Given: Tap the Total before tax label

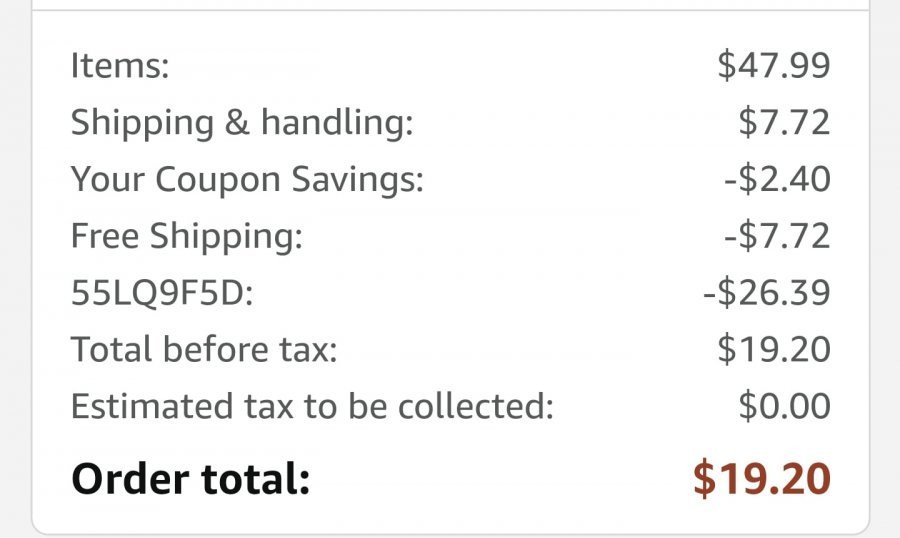Looking at the screenshot, I should click(204, 349).
